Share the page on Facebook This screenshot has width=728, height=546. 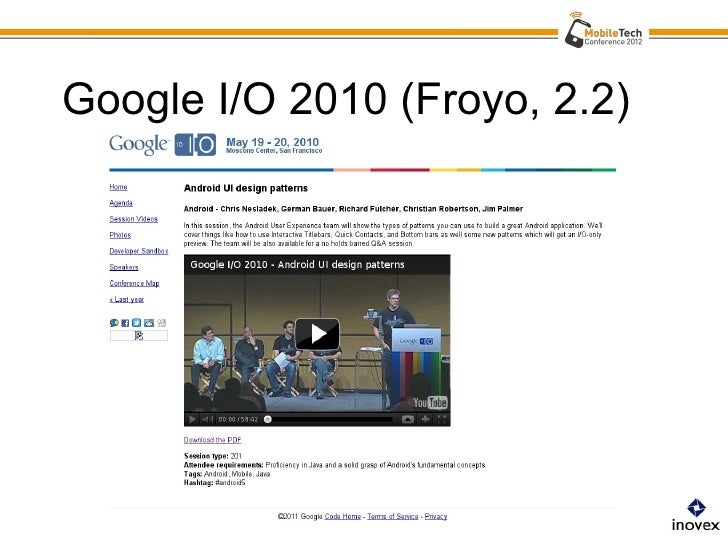pos(125,323)
